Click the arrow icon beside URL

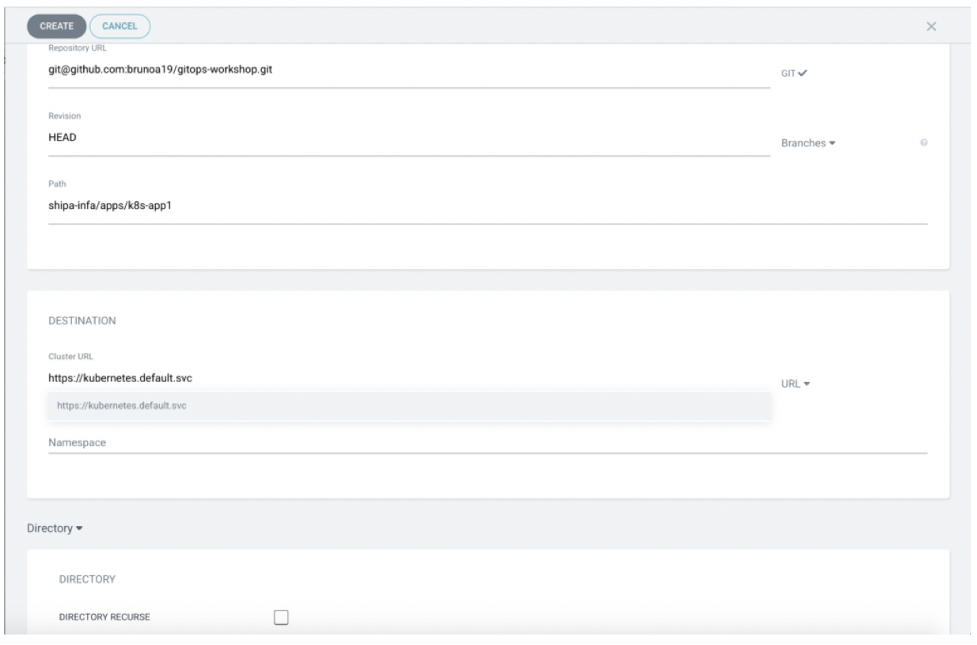tap(806, 383)
